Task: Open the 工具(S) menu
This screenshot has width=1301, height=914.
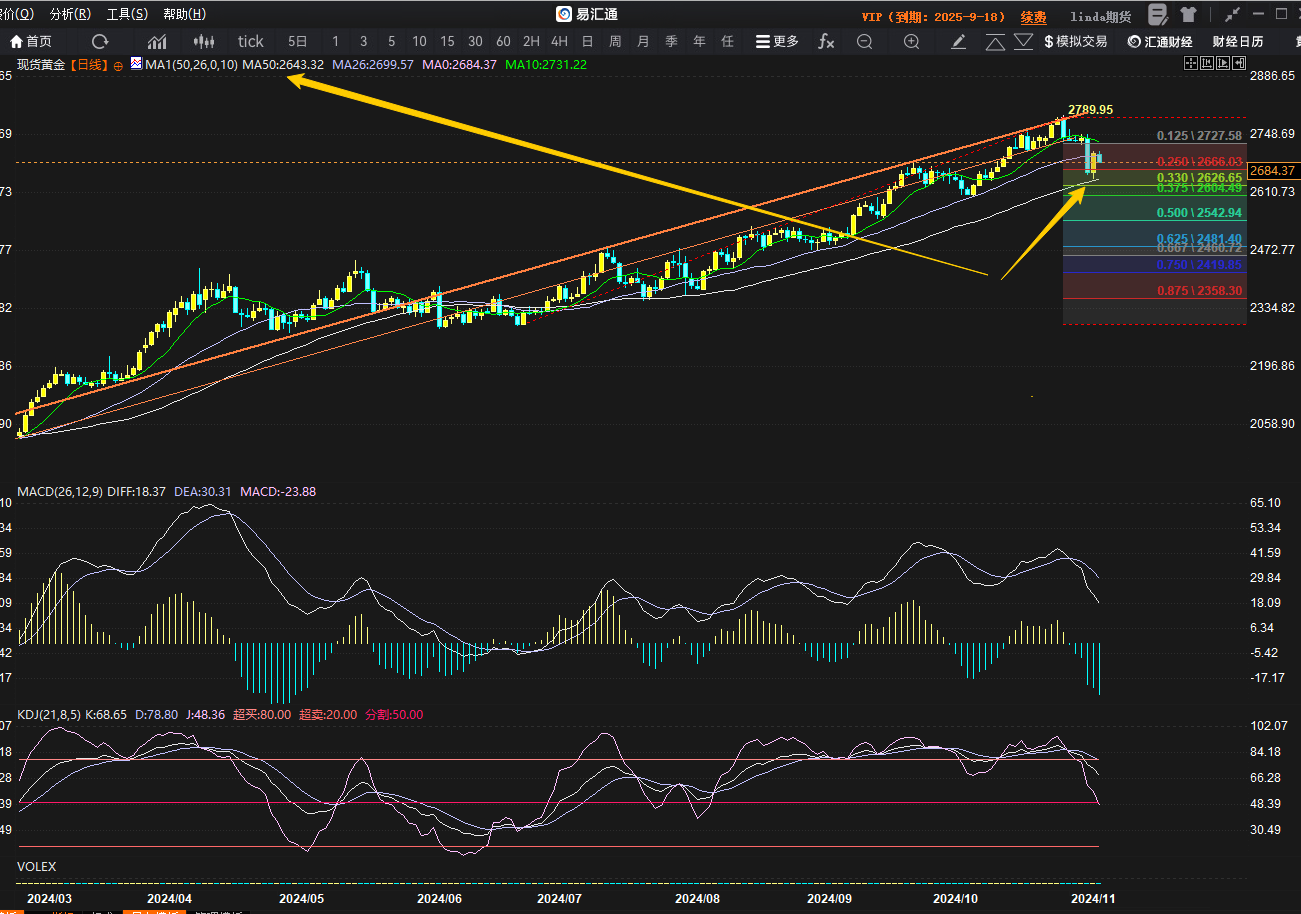Action: 127,14
